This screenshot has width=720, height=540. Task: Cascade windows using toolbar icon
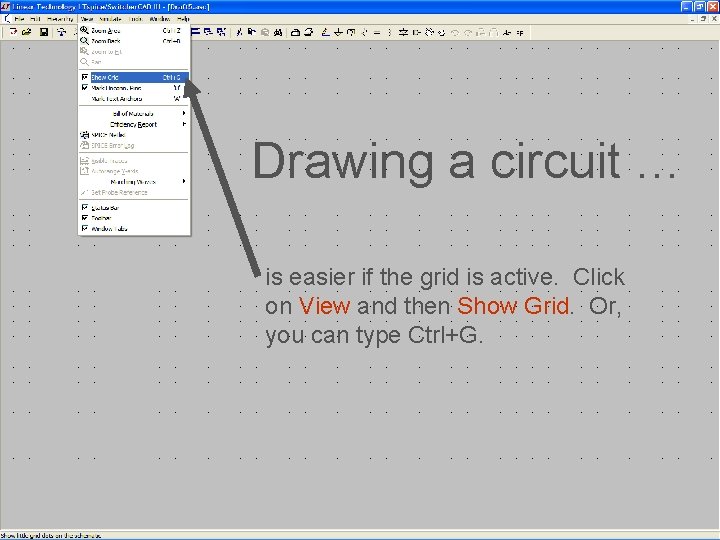point(208,32)
